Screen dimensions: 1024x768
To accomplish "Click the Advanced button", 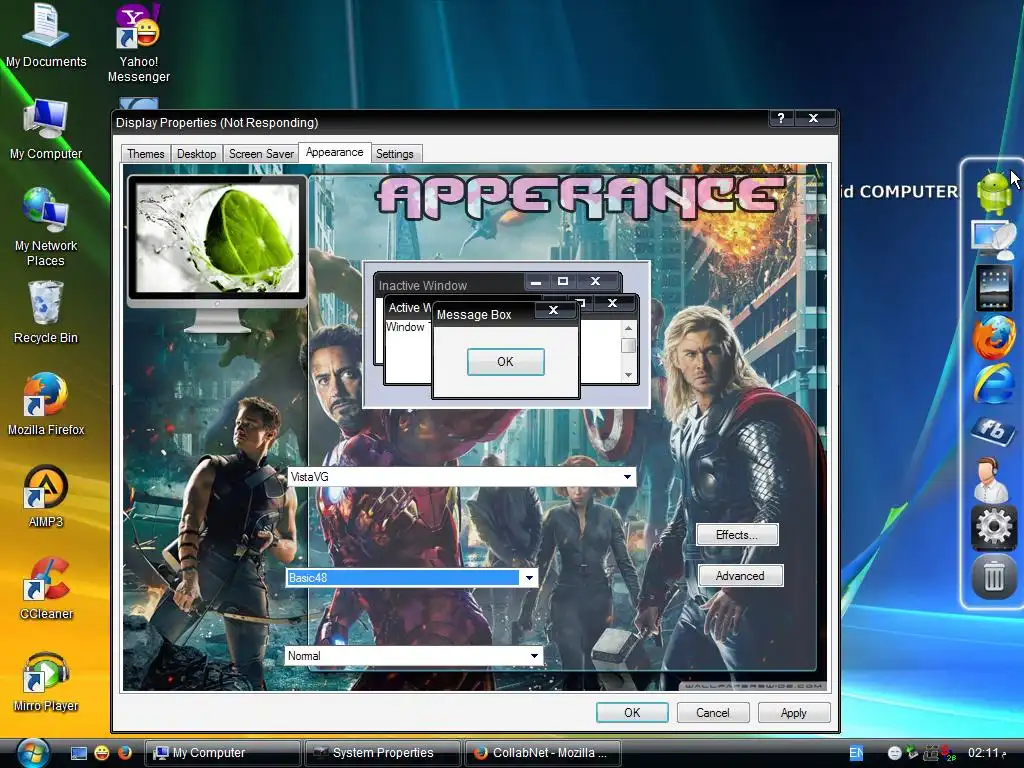I will [x=740, y=576].
